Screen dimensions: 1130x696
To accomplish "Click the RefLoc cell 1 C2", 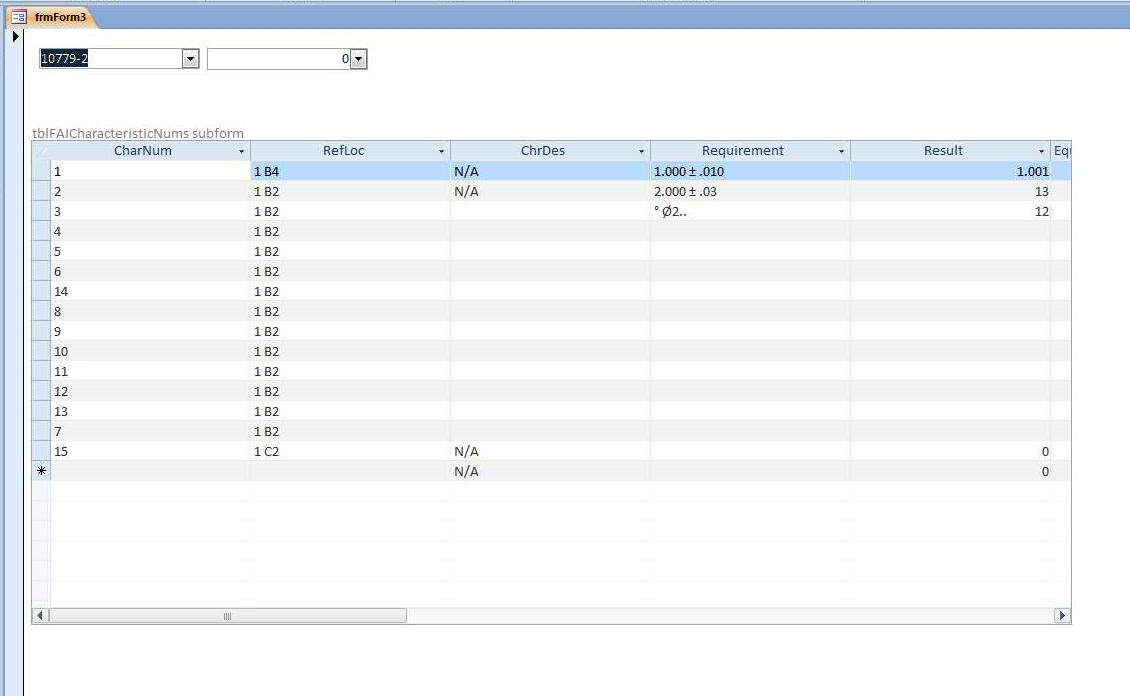I will pos(349,451).
